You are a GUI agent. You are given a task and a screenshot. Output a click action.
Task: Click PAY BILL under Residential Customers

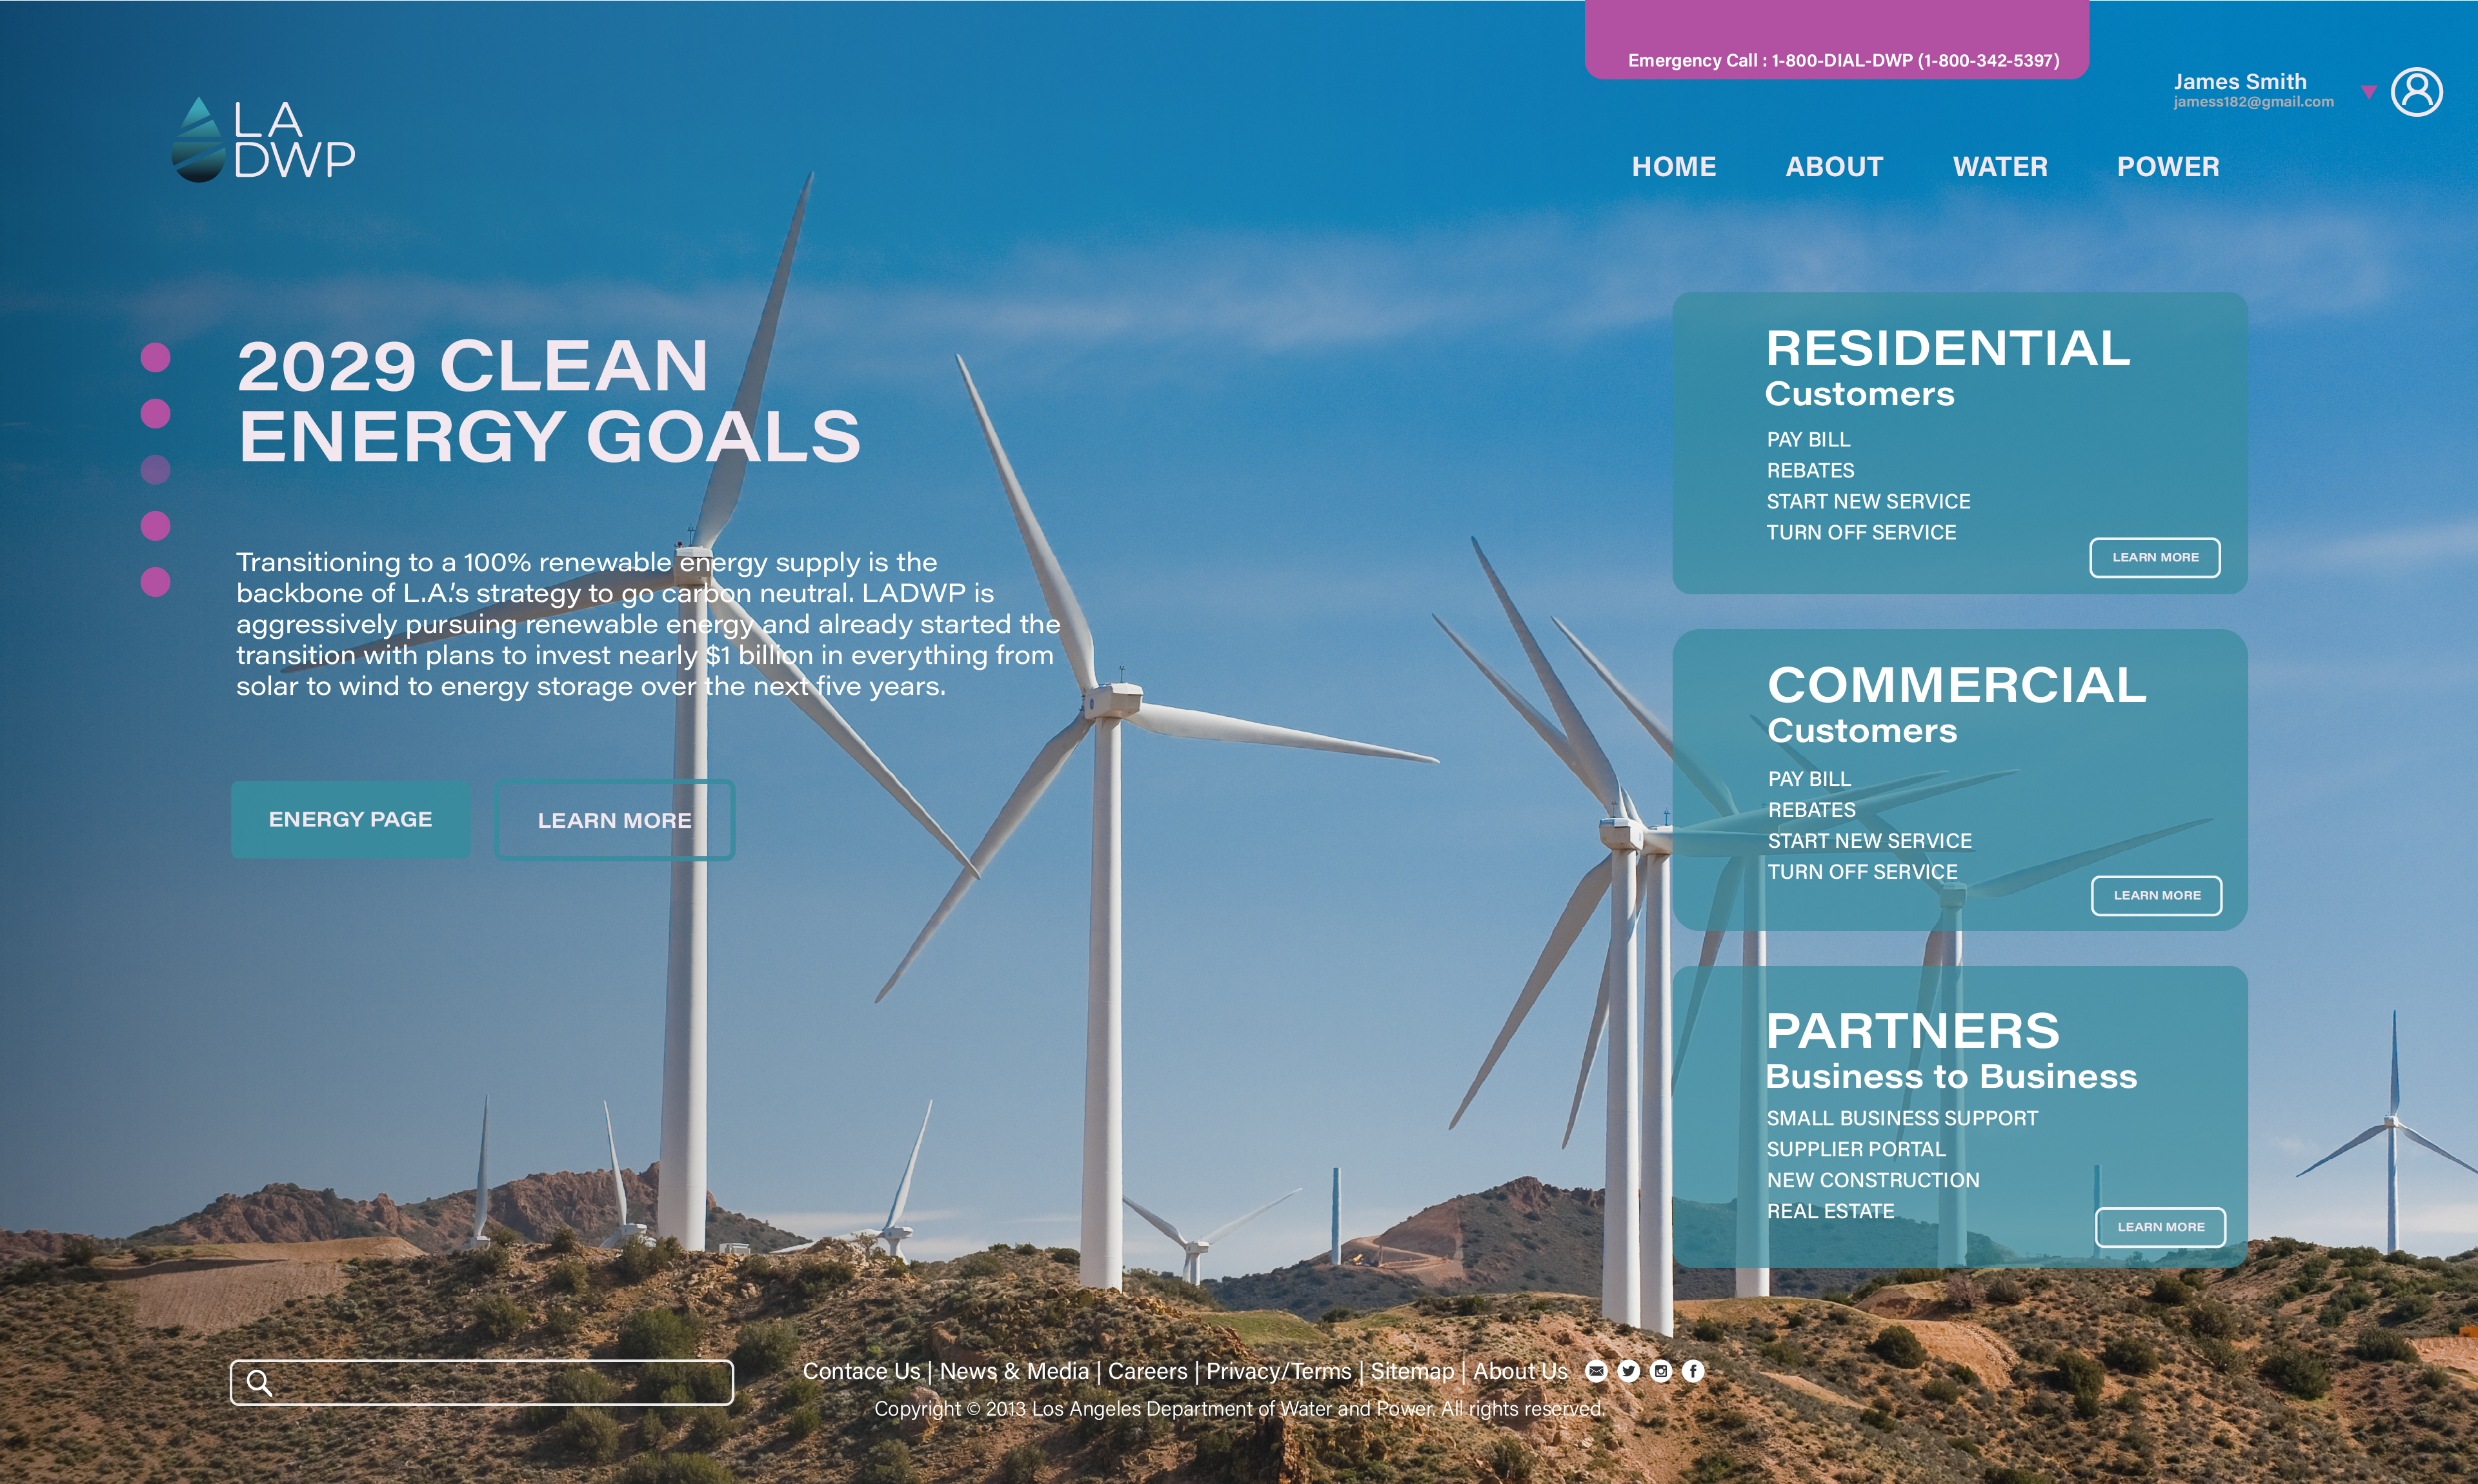click(1808, 440)
